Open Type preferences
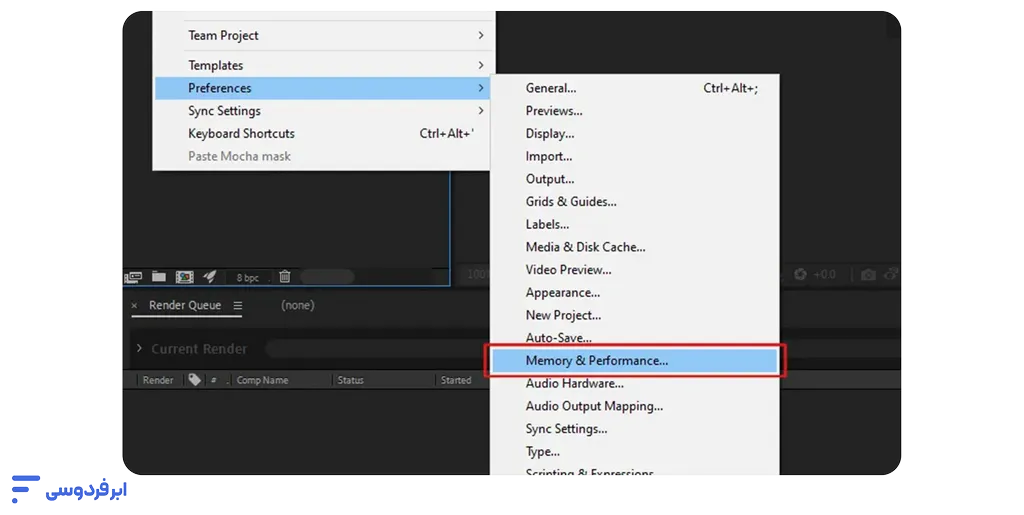Screen dimensions: 1024x515 (x=635, y=452)
